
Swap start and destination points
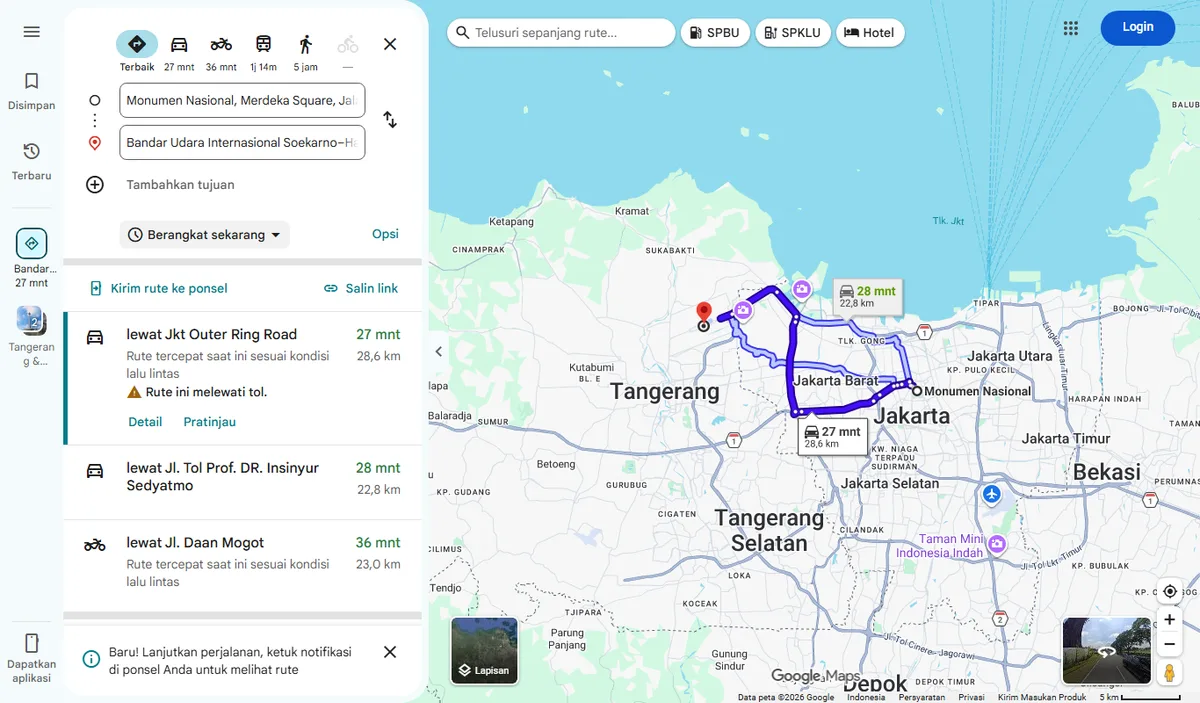pos(390,120)
